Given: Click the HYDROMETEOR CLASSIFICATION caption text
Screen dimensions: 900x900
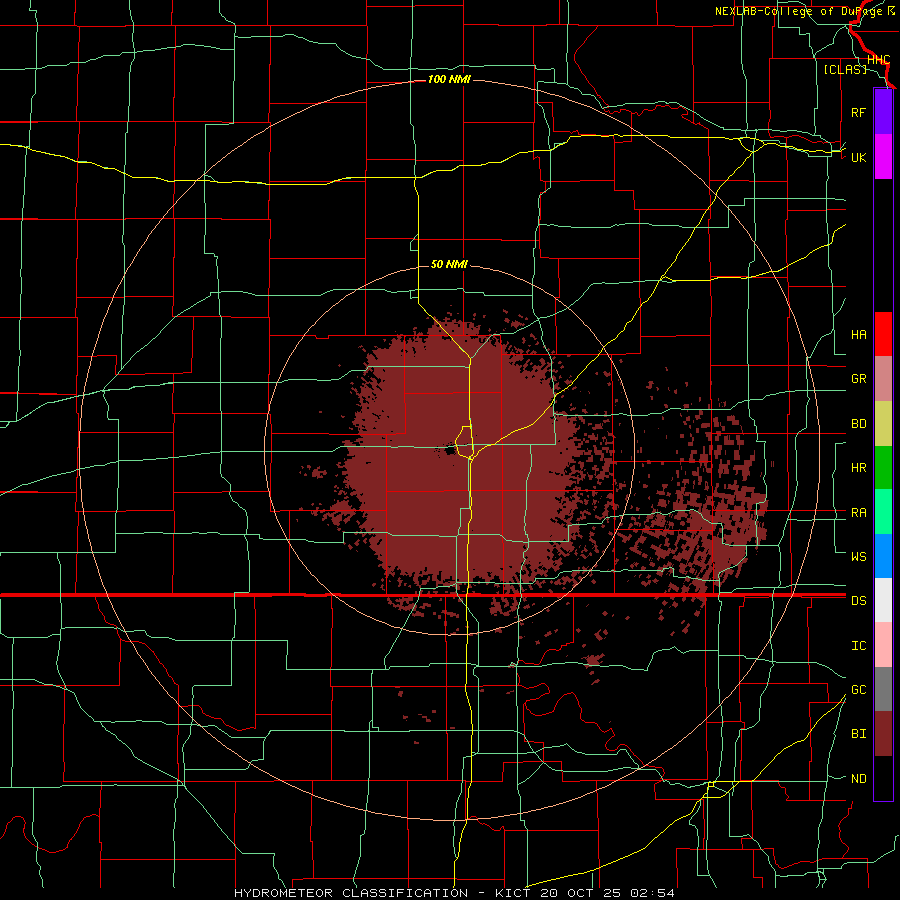Looking at the screenshot, I should click(351, 893).
